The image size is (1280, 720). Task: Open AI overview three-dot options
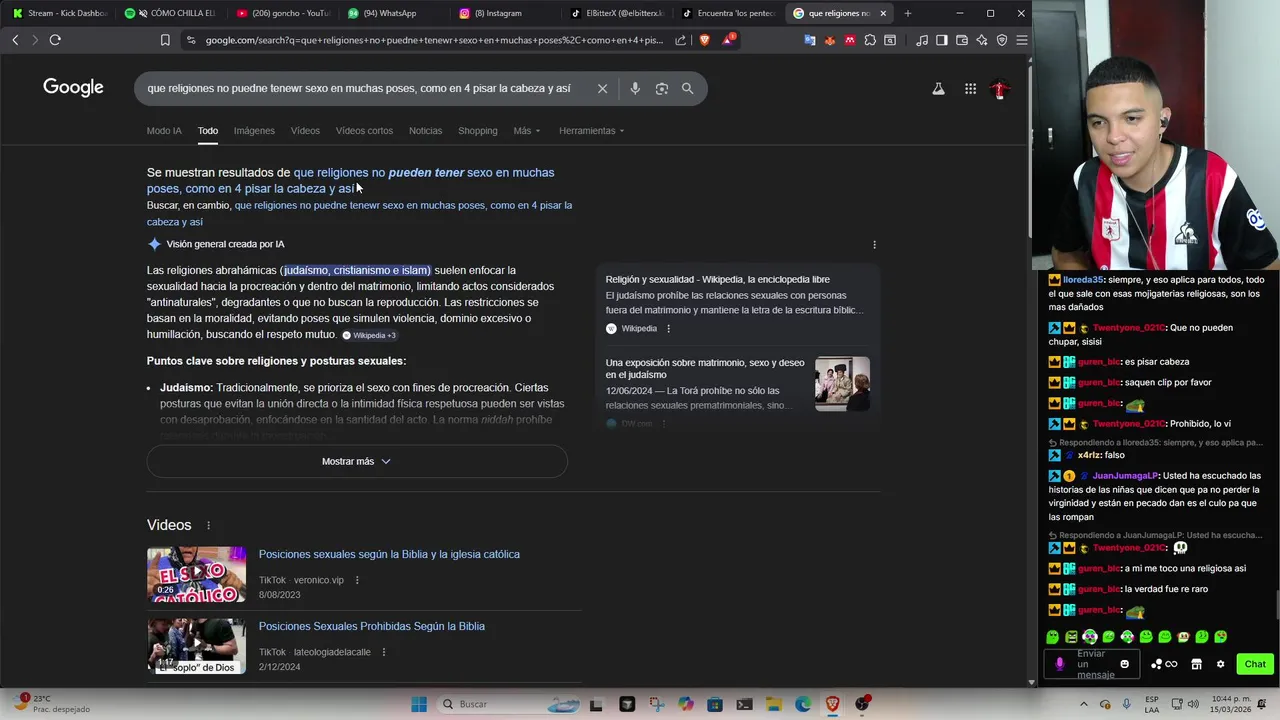point(874,245)
